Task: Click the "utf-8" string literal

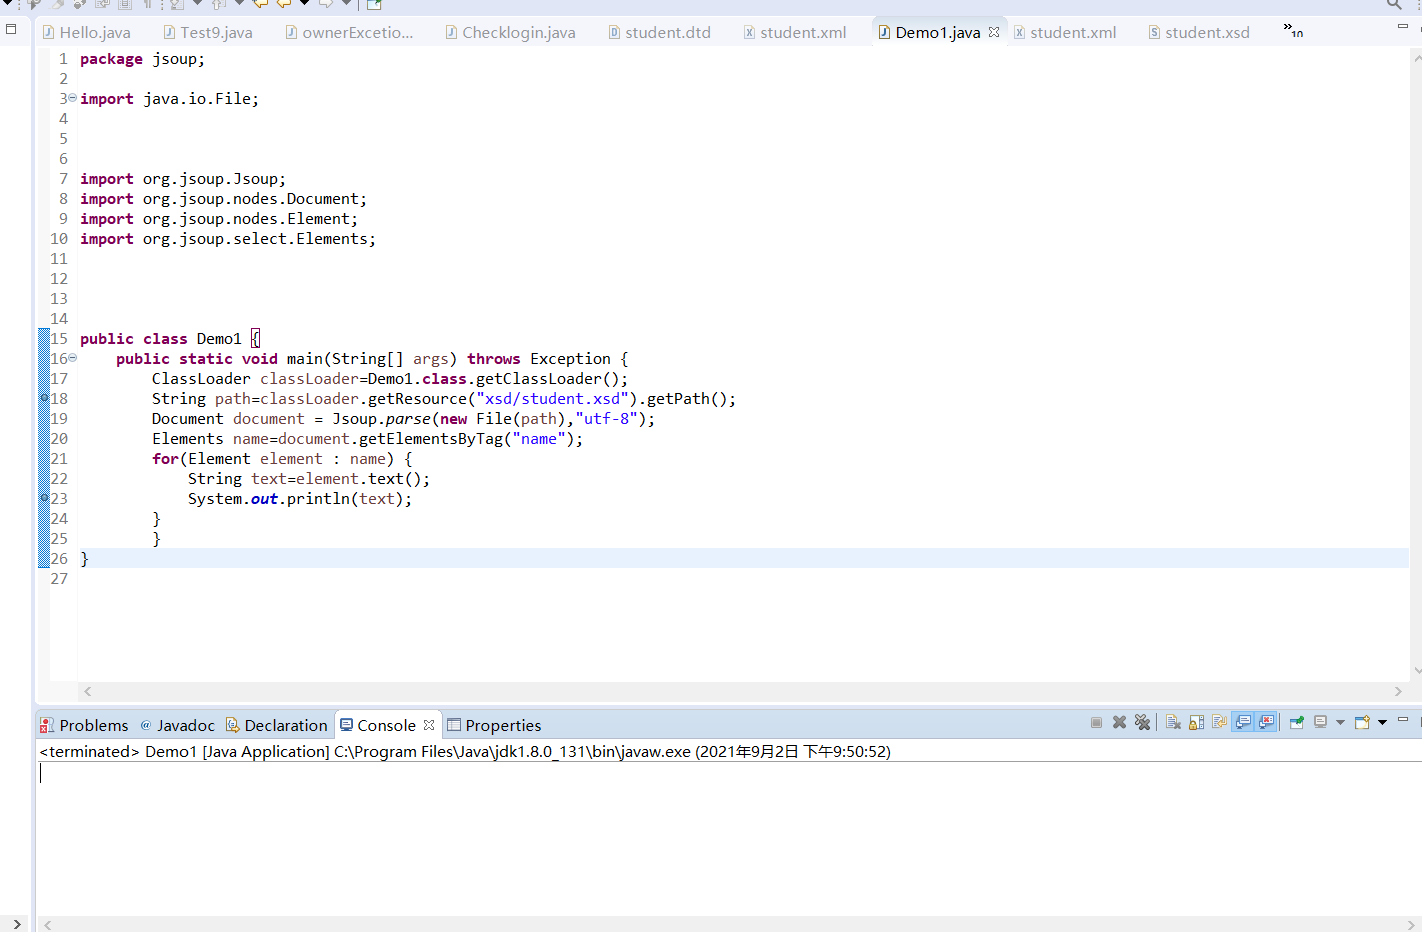Action: click(x=606, y=419)
